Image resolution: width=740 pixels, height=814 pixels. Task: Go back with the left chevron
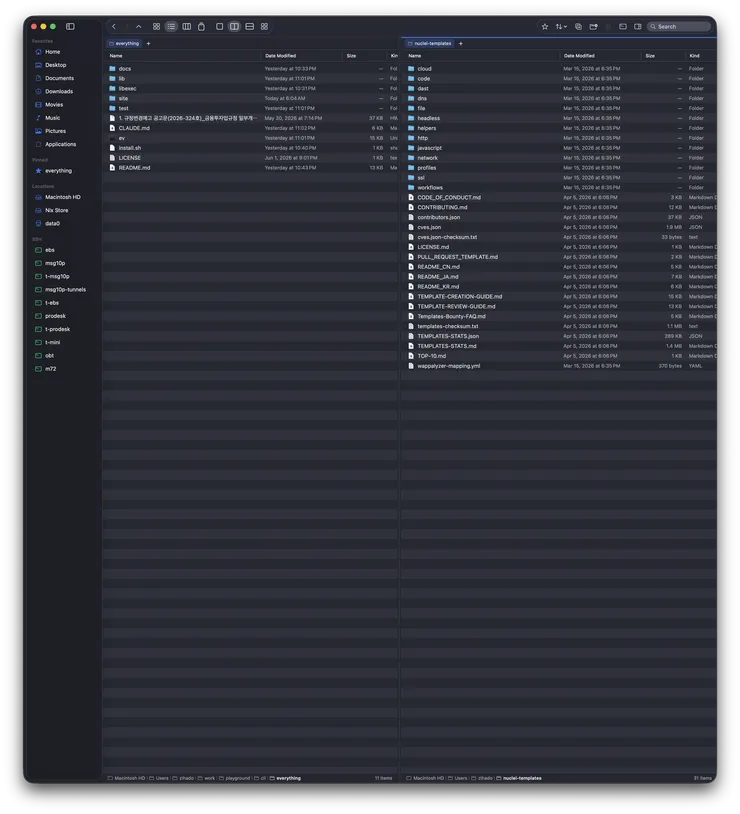(114, 26)
